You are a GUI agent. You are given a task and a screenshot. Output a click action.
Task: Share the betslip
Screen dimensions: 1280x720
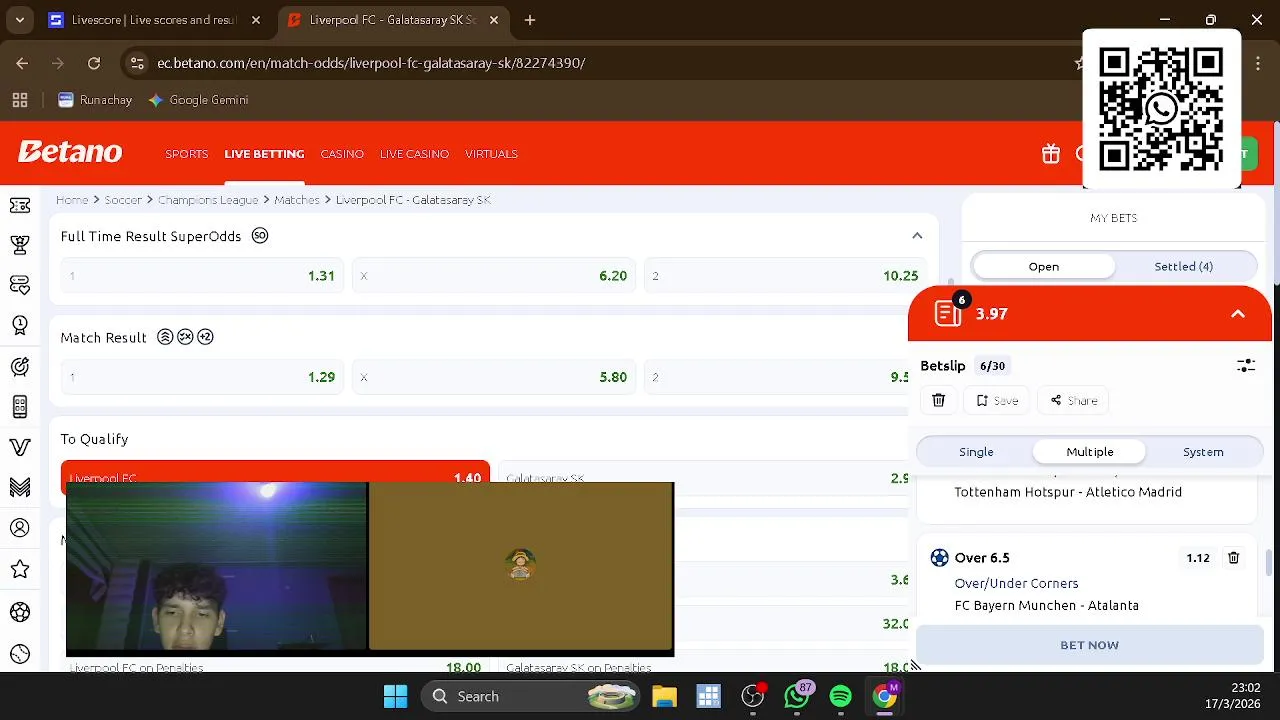1074,400
